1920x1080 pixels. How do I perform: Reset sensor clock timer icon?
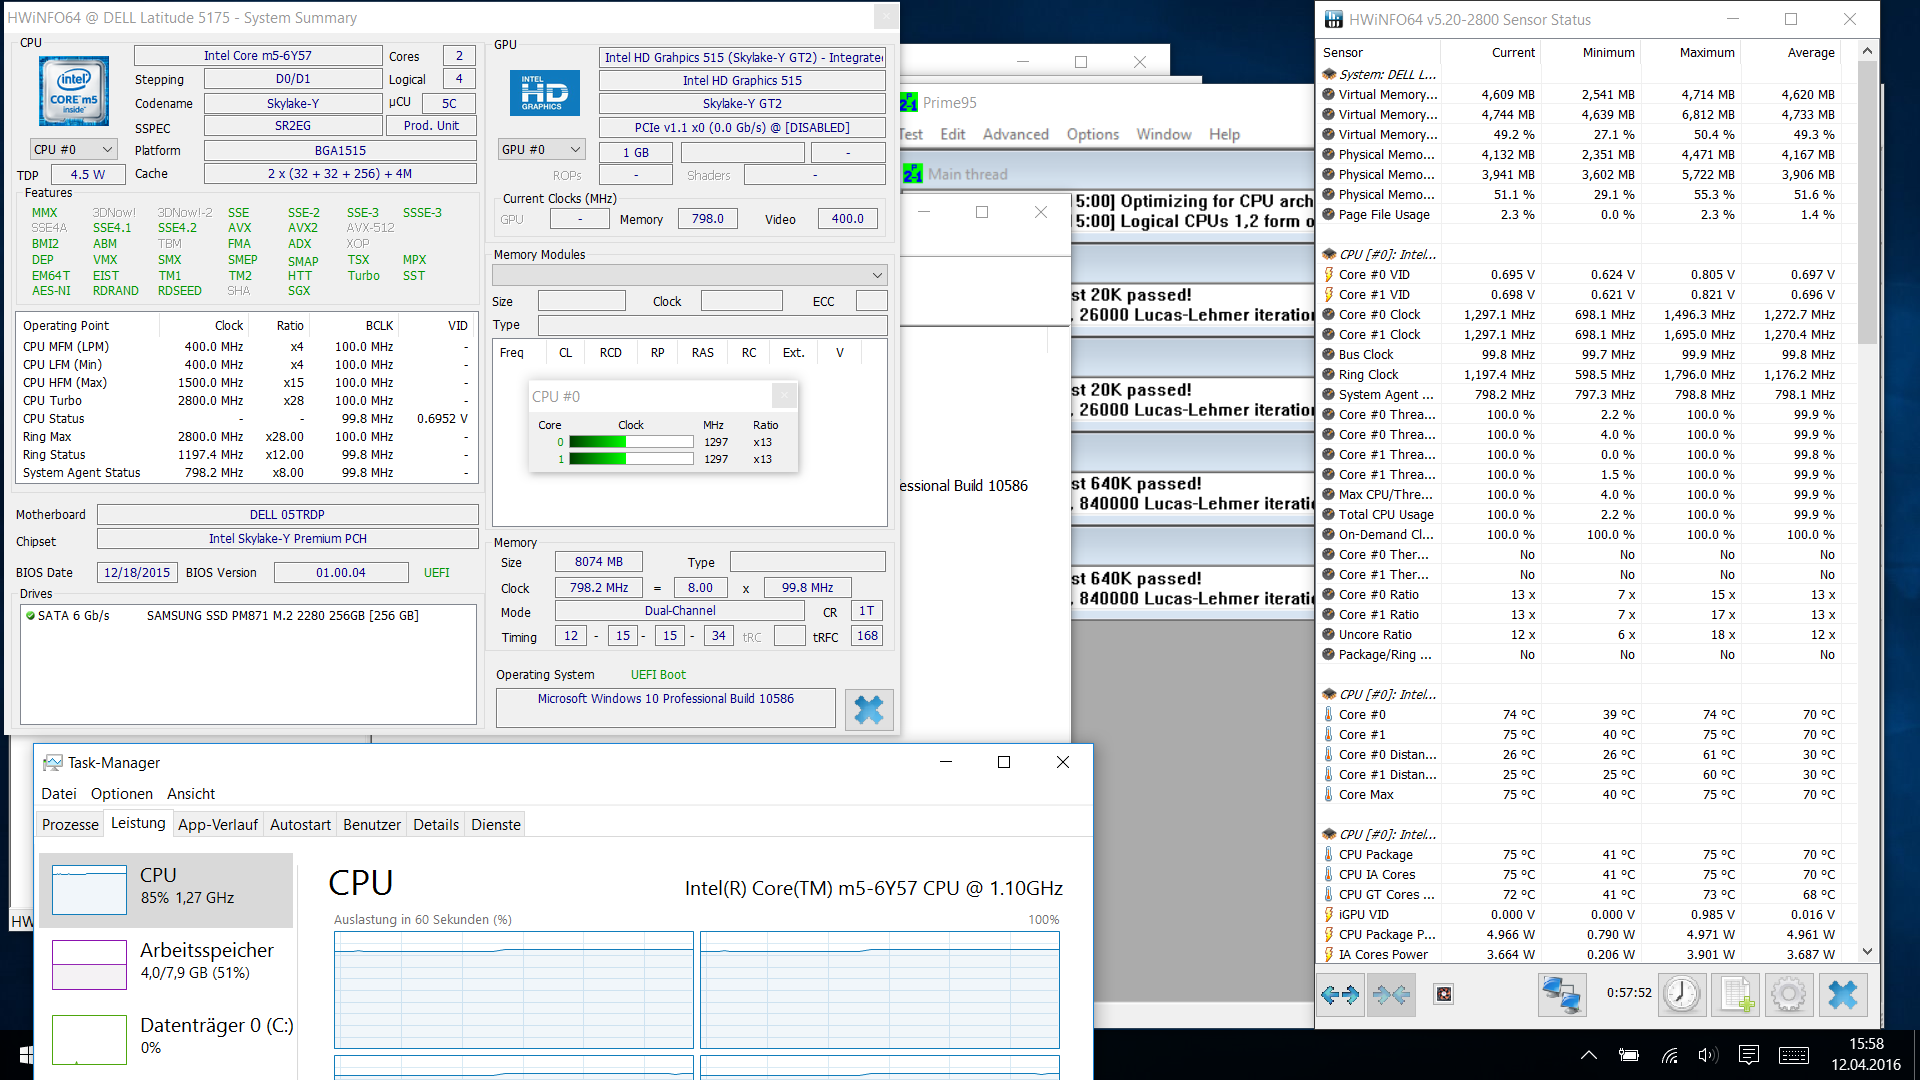tap(1682, 994)
